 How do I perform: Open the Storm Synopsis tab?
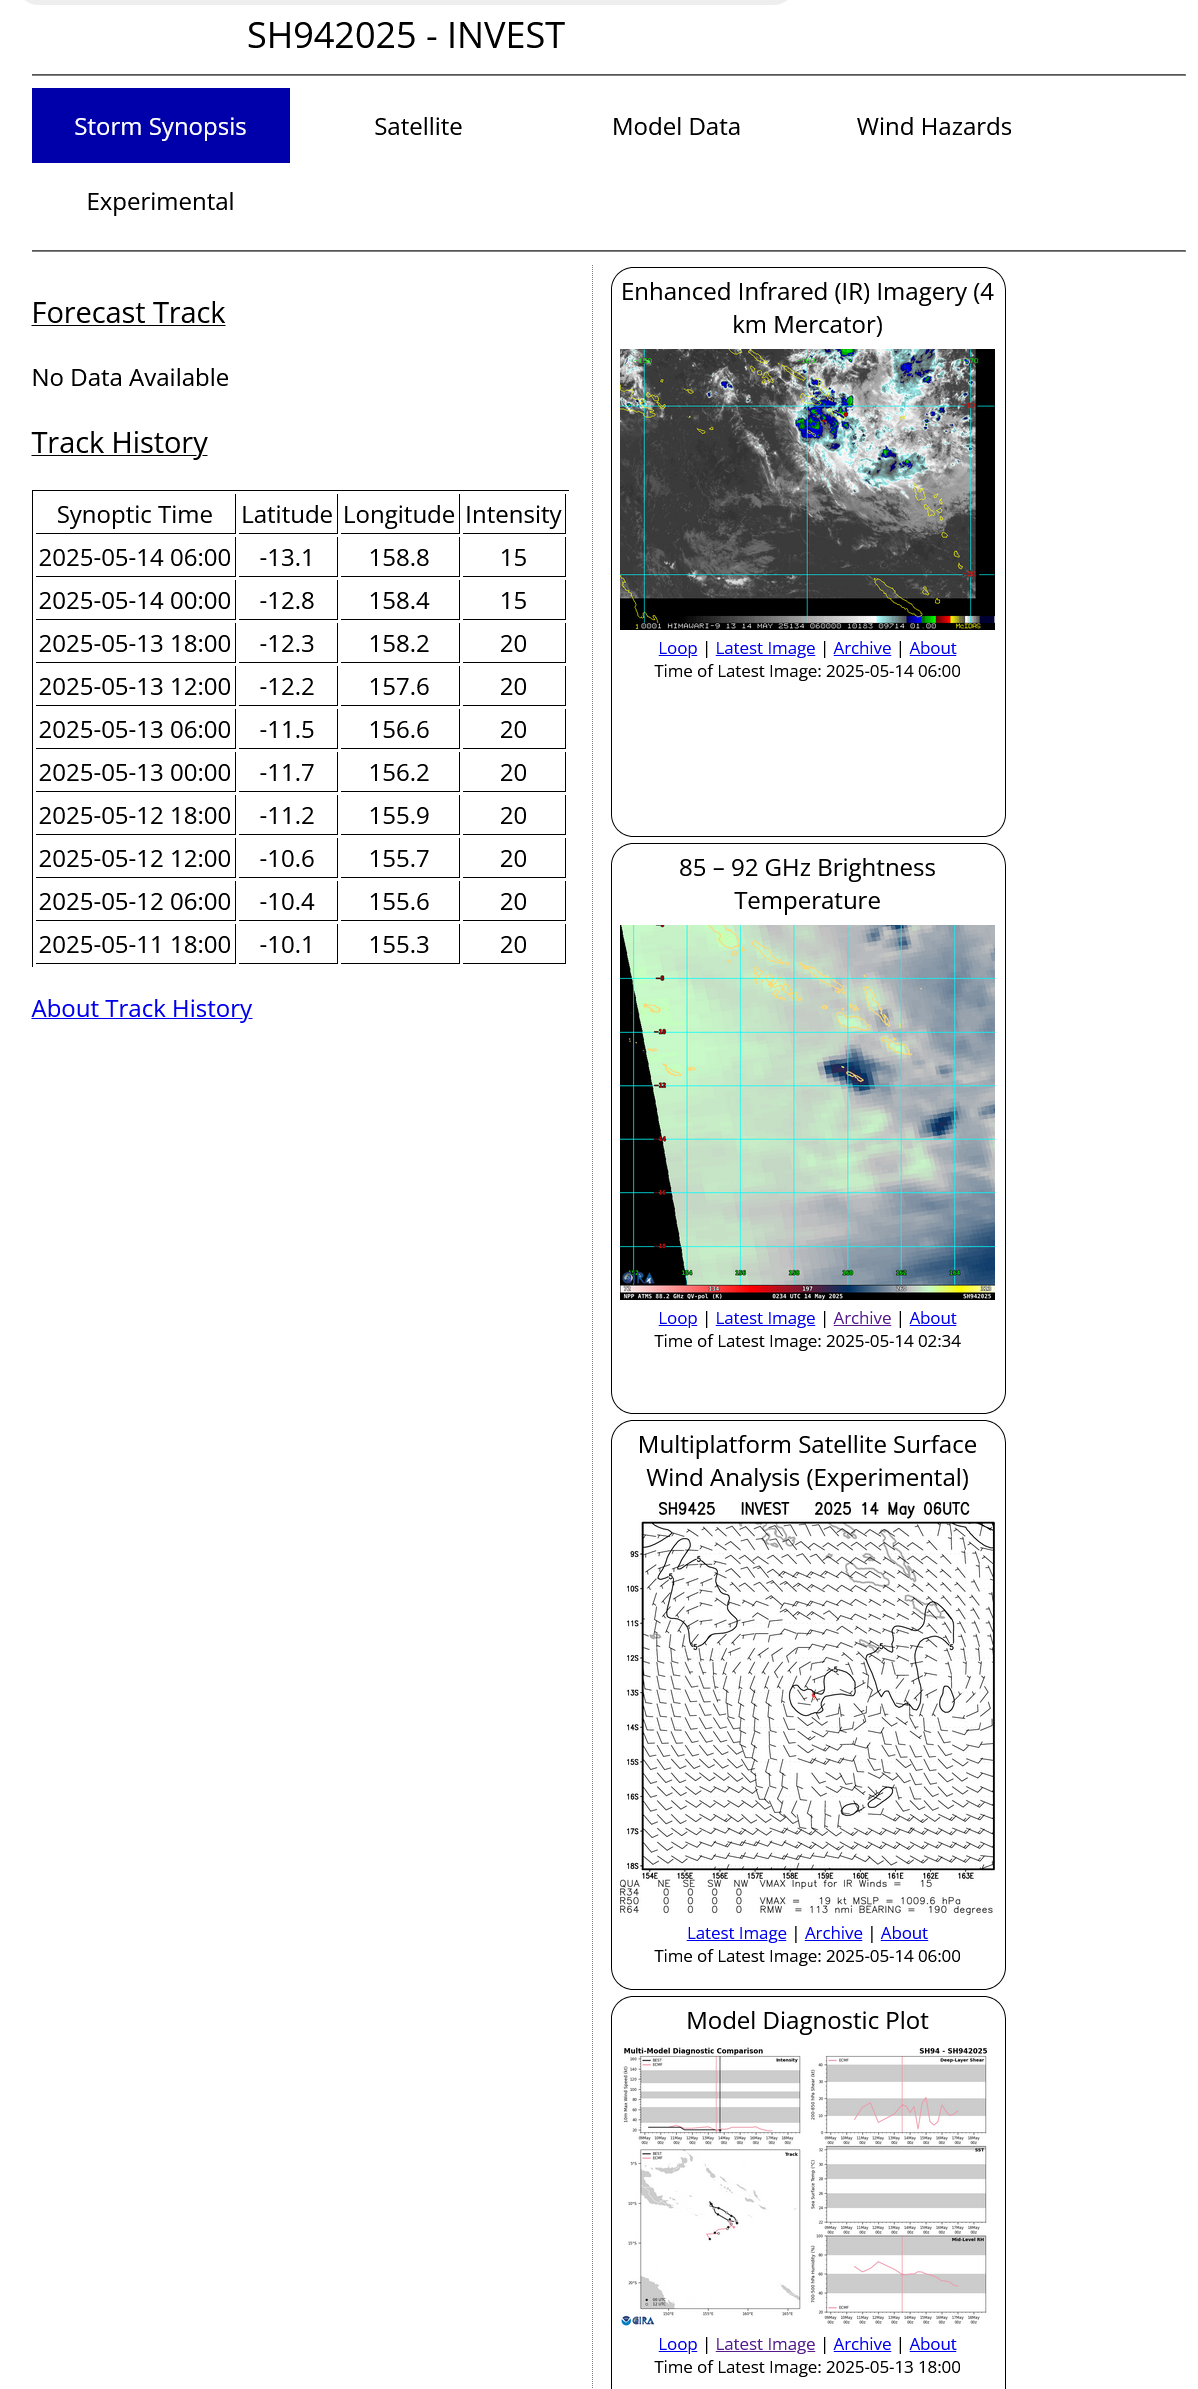coord(160,126)
